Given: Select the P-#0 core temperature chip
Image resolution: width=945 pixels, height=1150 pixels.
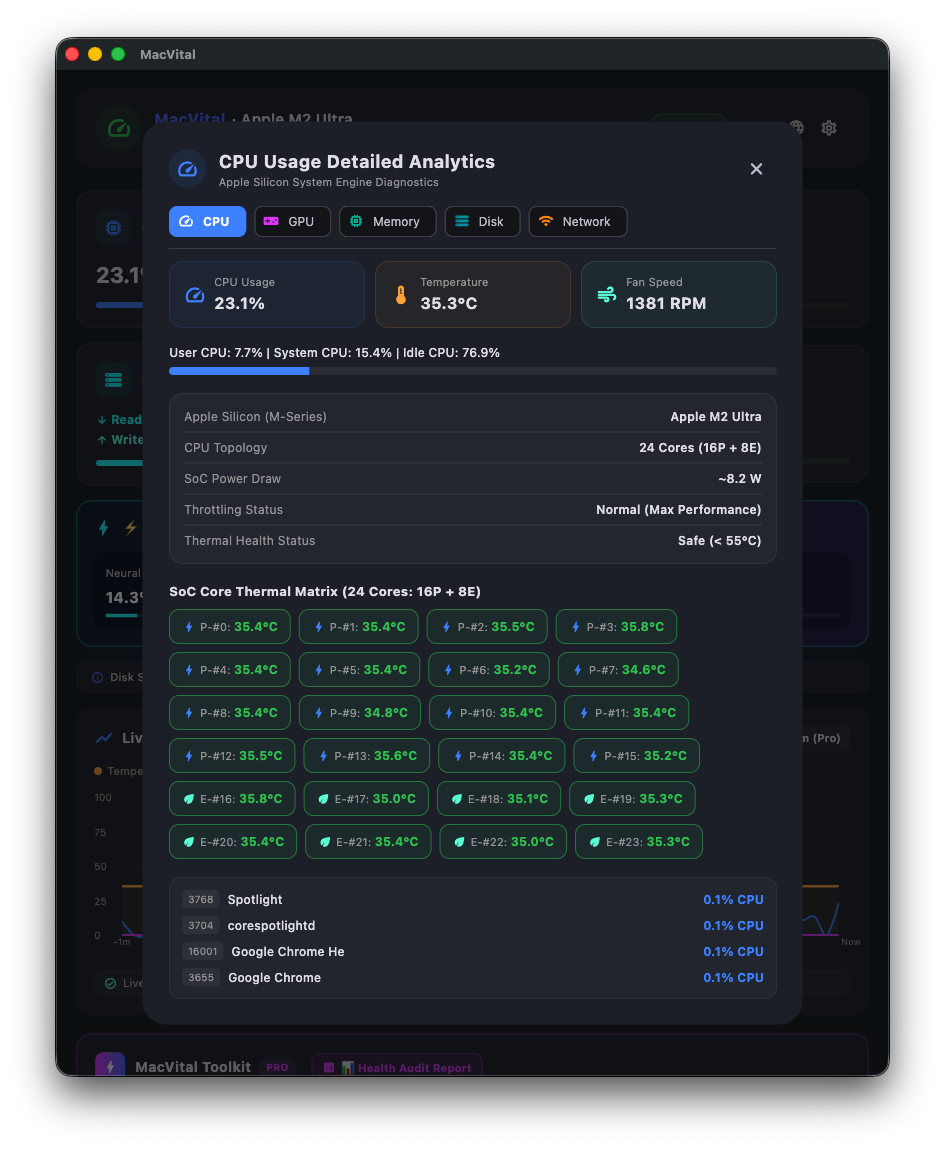Looking at the screenshot, I should [x=230, y=627].
